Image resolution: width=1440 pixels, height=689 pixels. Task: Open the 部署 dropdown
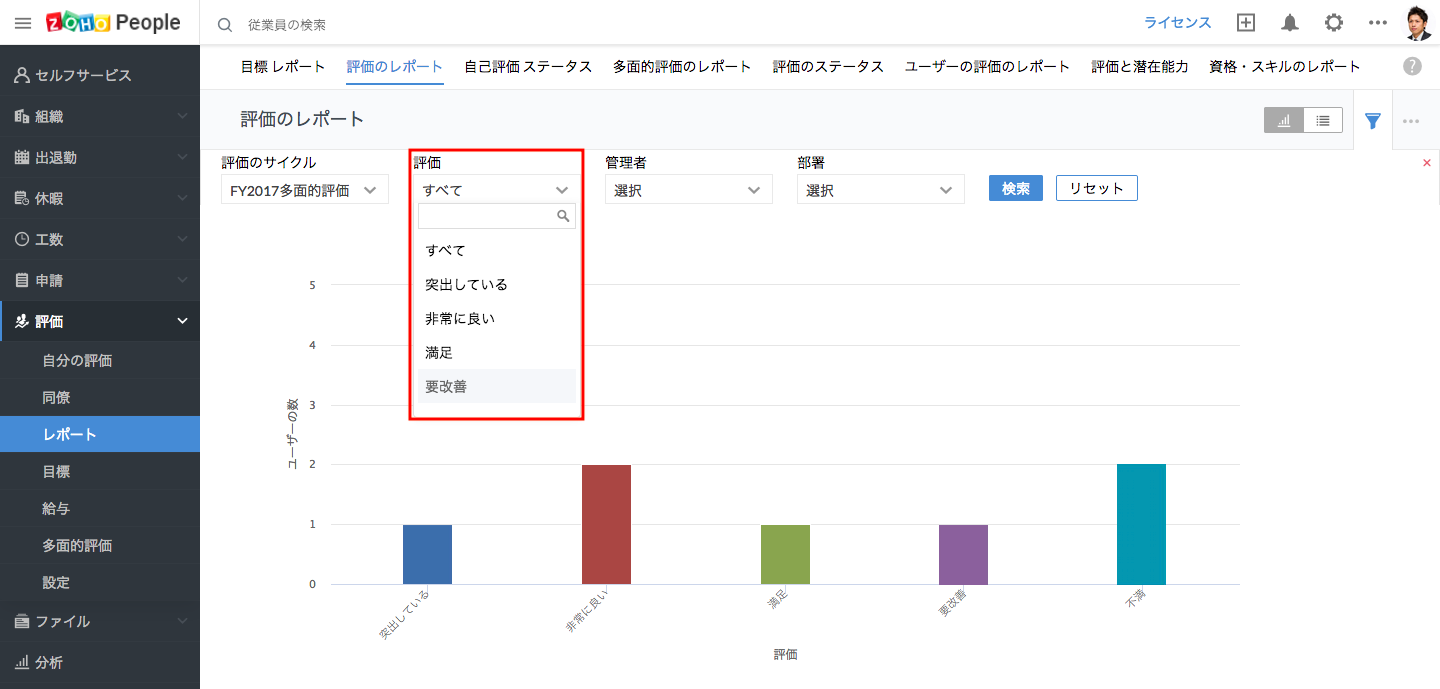880,190
